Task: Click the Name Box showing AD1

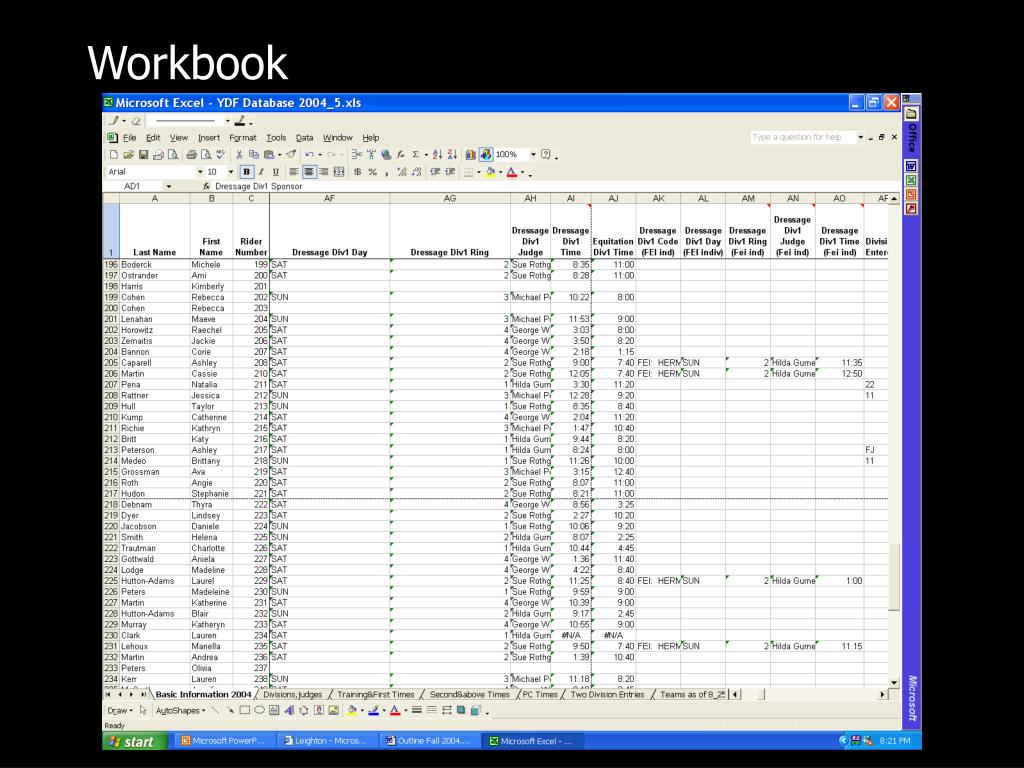Action: 136,187
